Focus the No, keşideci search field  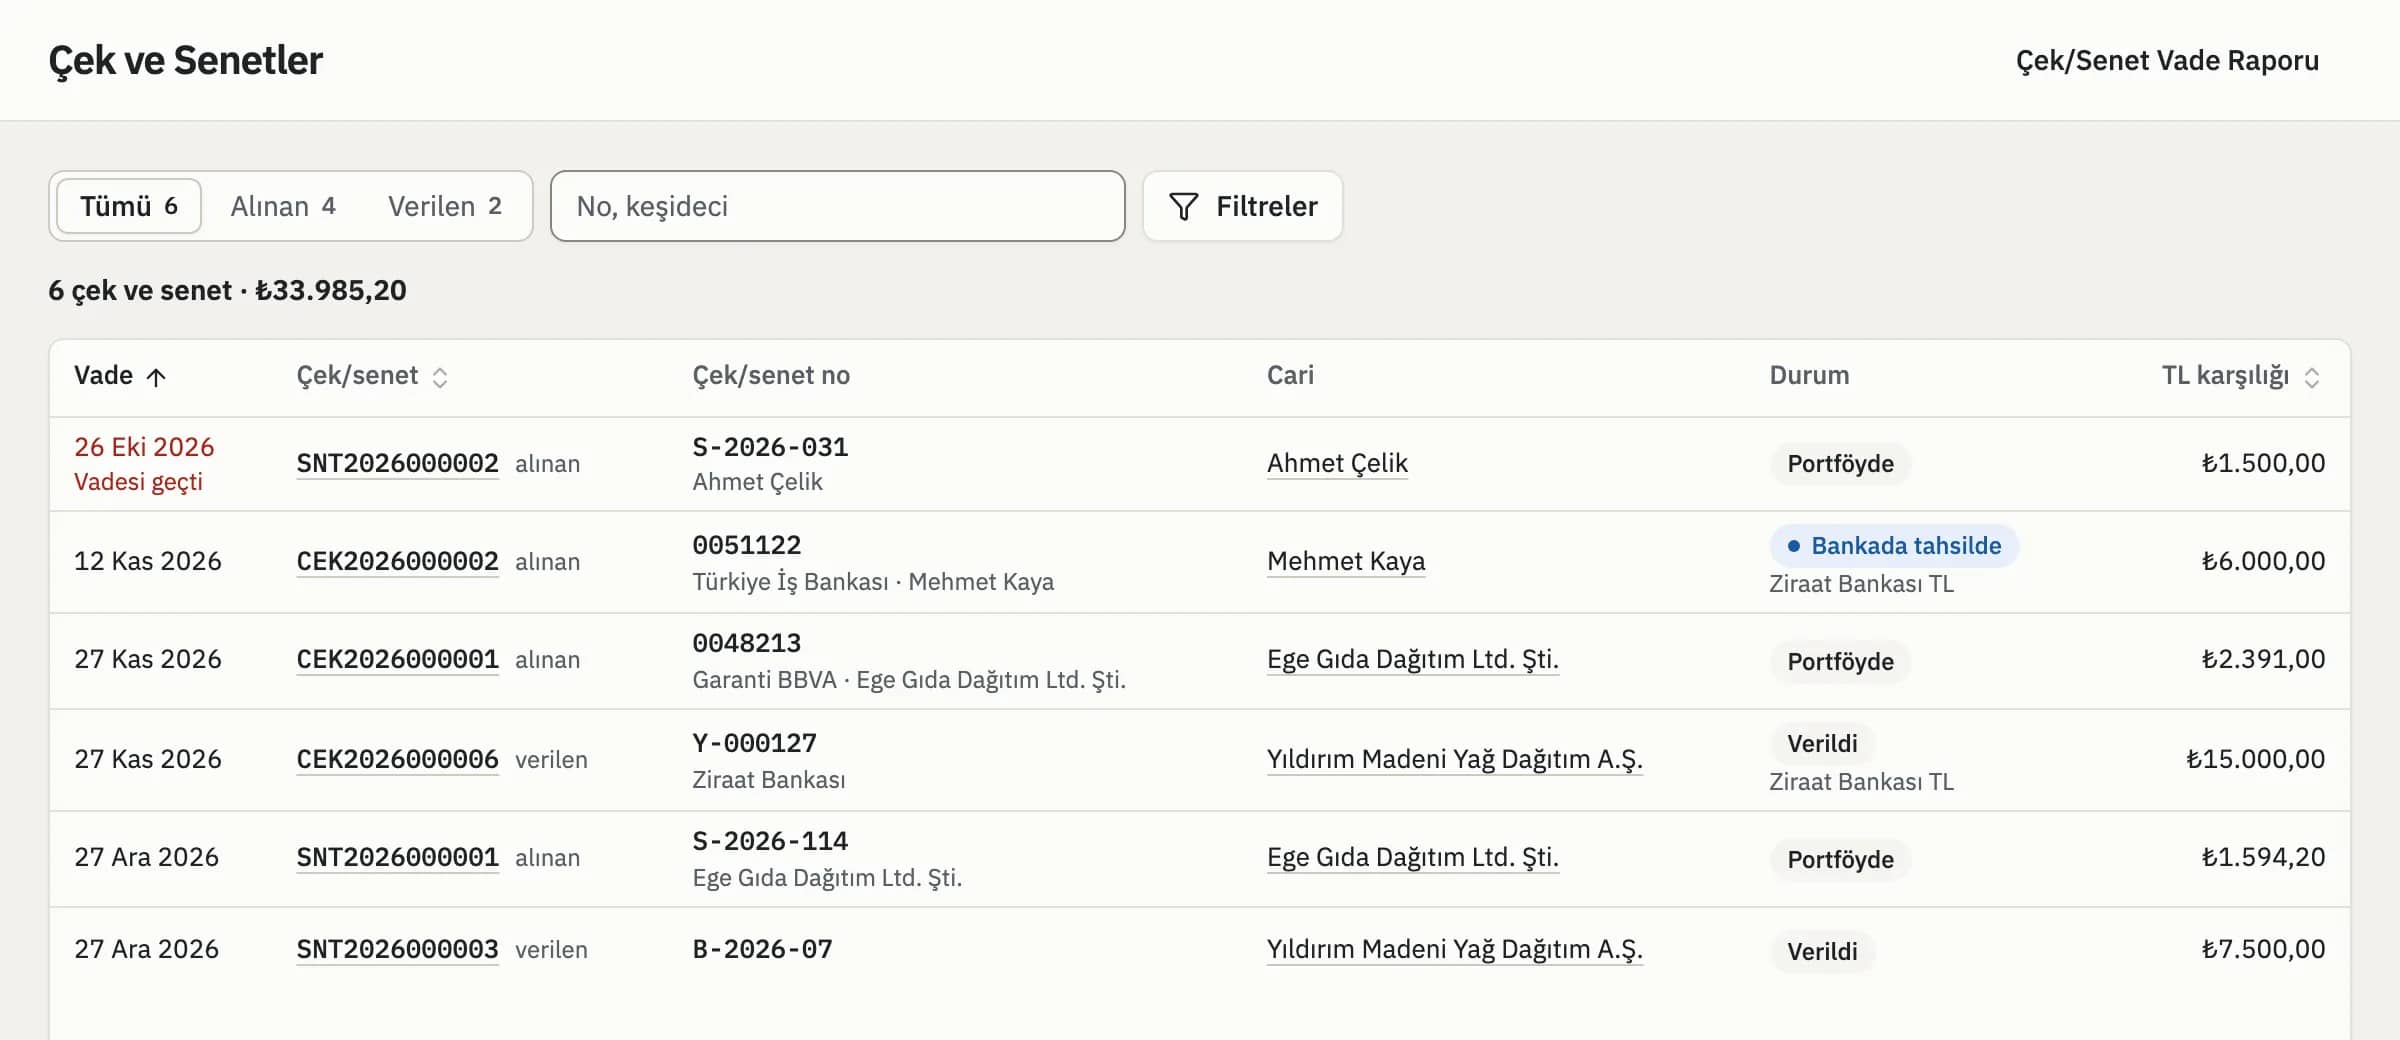pos(838,206)
